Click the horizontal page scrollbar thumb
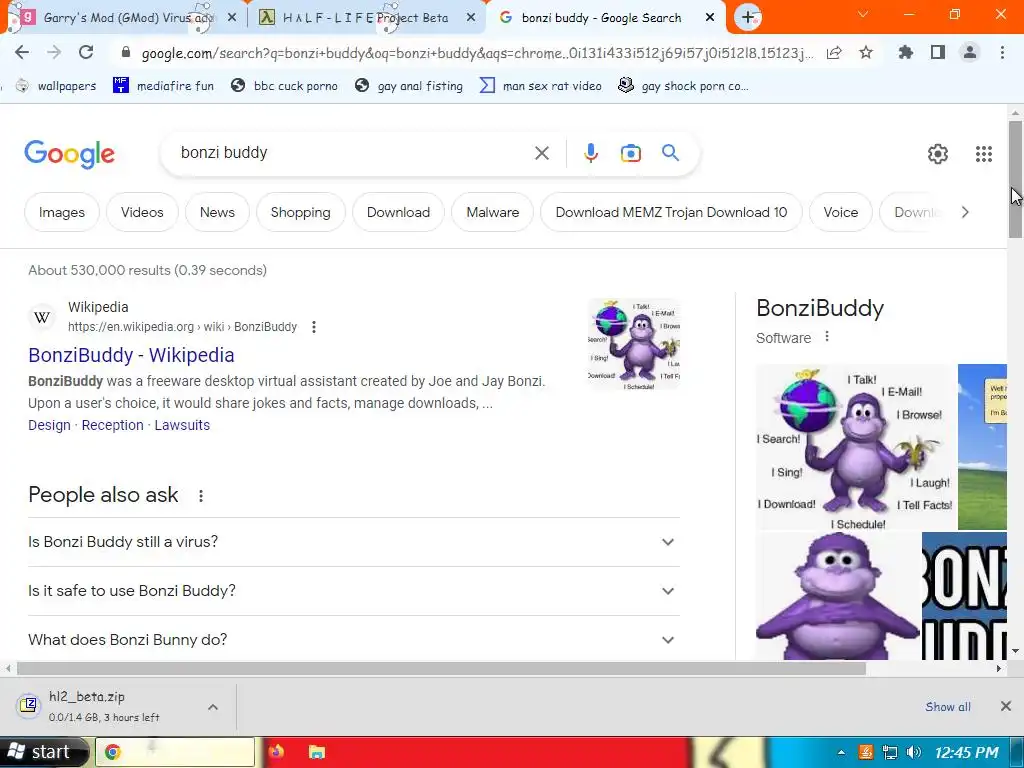 pos(441,669)
